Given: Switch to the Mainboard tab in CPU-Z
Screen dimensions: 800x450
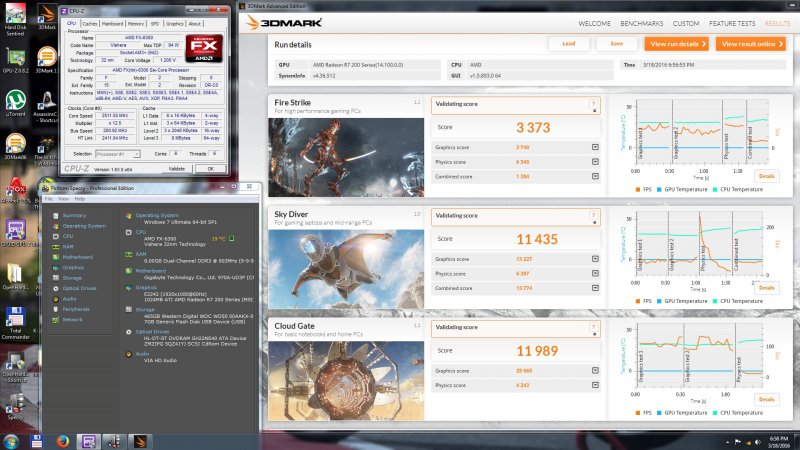Looking at the screenshot, I should point(112,23).
